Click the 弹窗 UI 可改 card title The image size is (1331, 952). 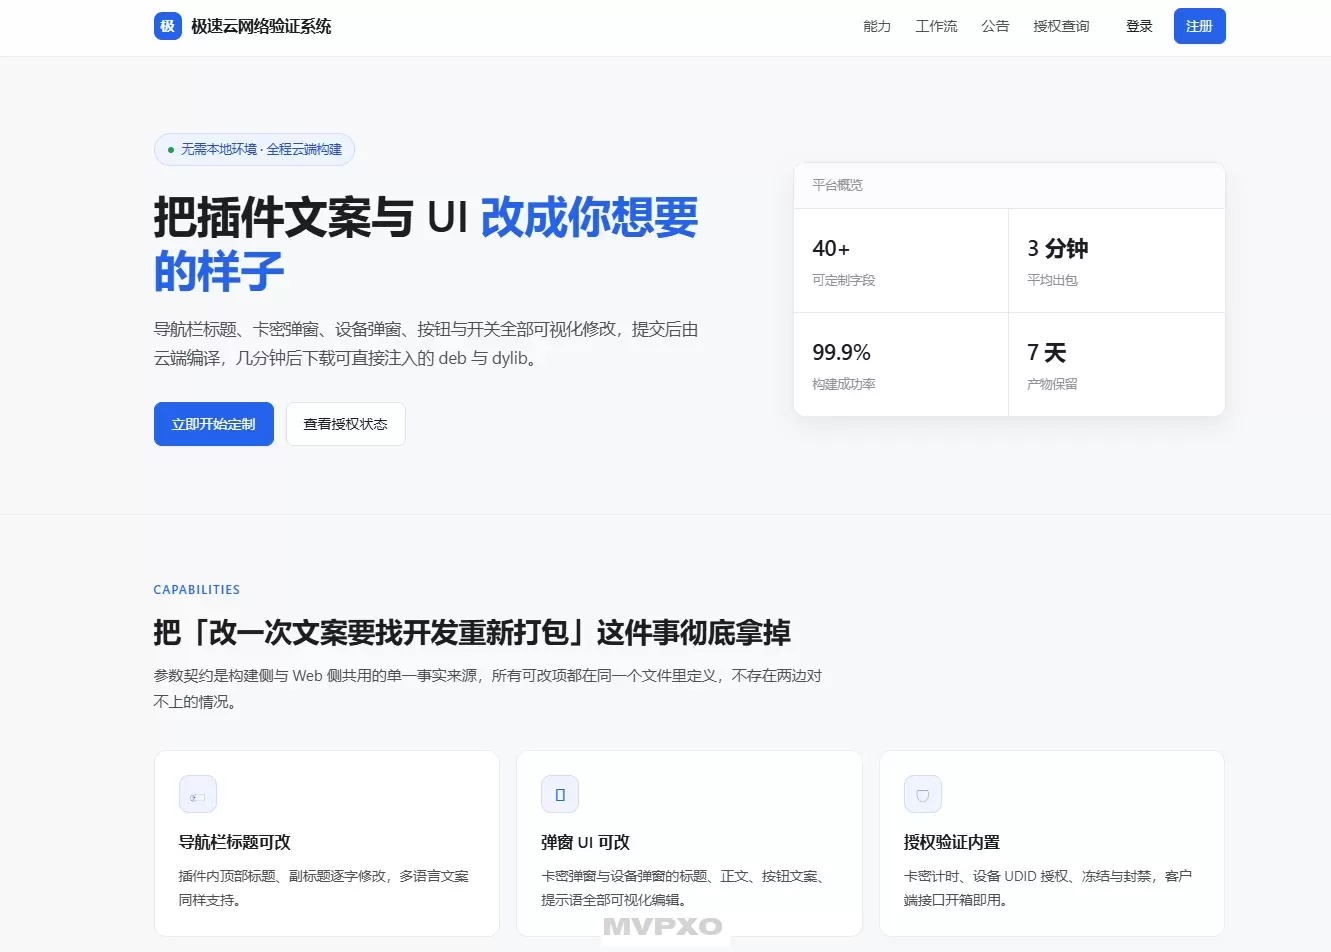(x=585, y=843)
